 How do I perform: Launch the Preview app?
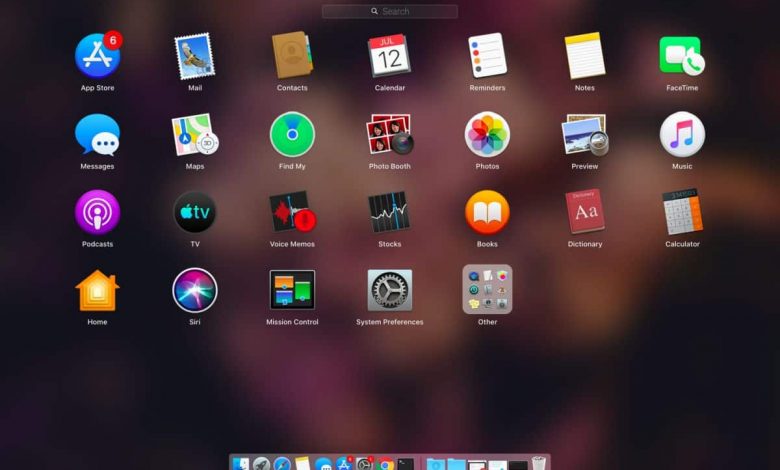coord(585,134)
